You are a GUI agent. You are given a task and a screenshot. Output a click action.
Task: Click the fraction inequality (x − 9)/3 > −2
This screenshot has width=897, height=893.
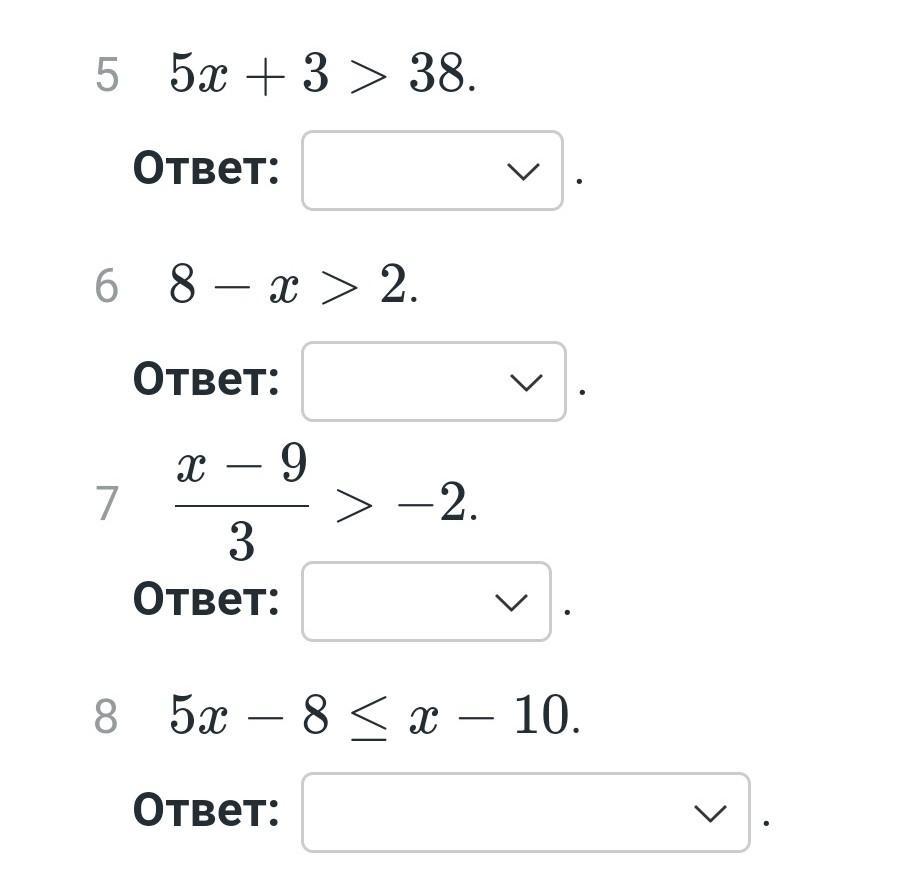[x=325, y=504]
